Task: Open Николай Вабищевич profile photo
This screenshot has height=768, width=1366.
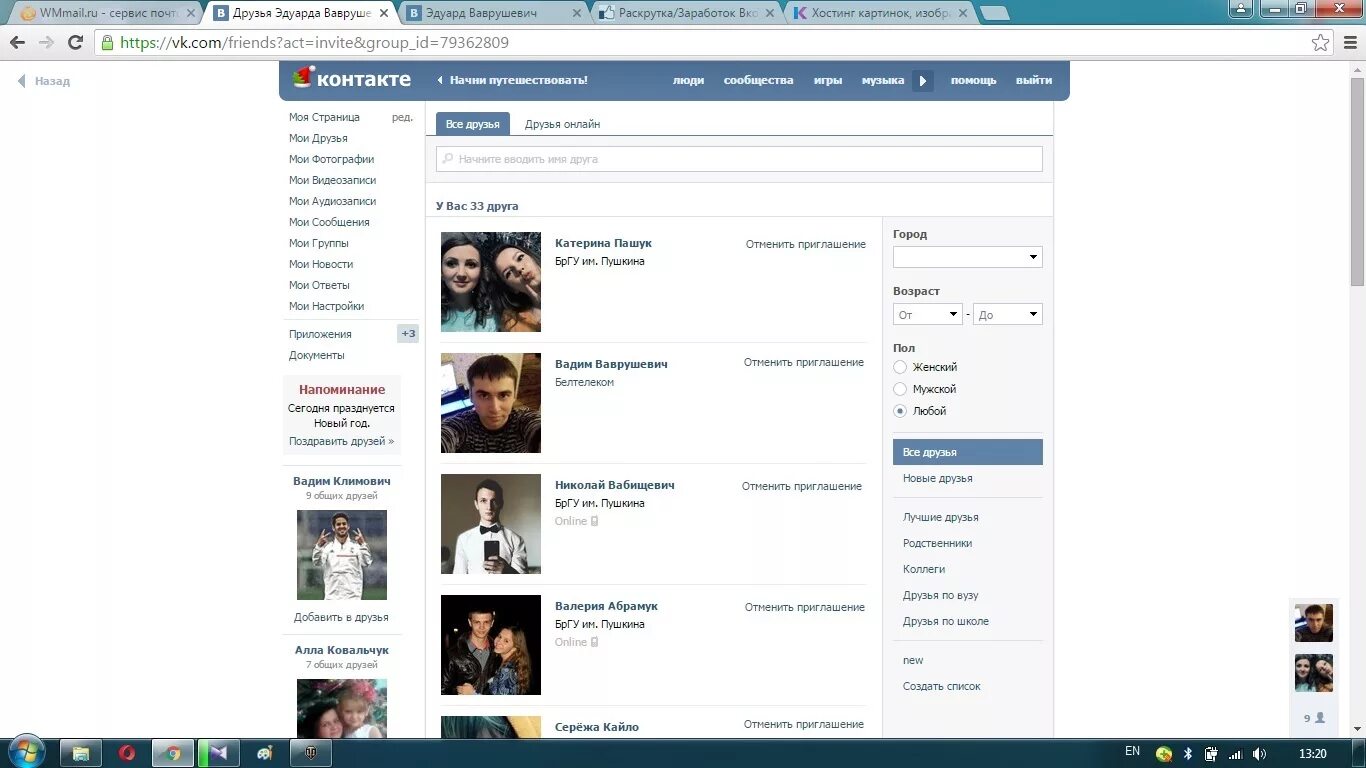Action: coord(491,524)
